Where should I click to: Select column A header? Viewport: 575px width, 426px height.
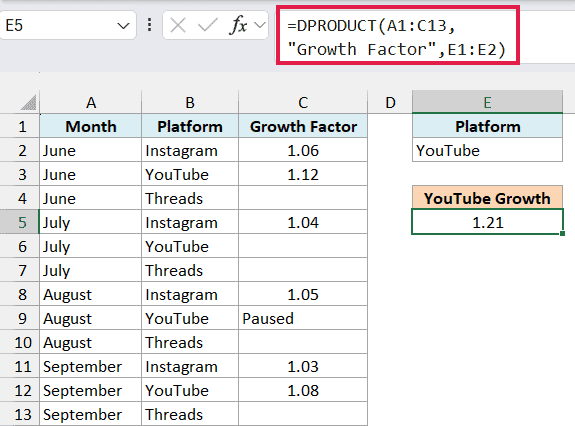click(x=91, y=103)
